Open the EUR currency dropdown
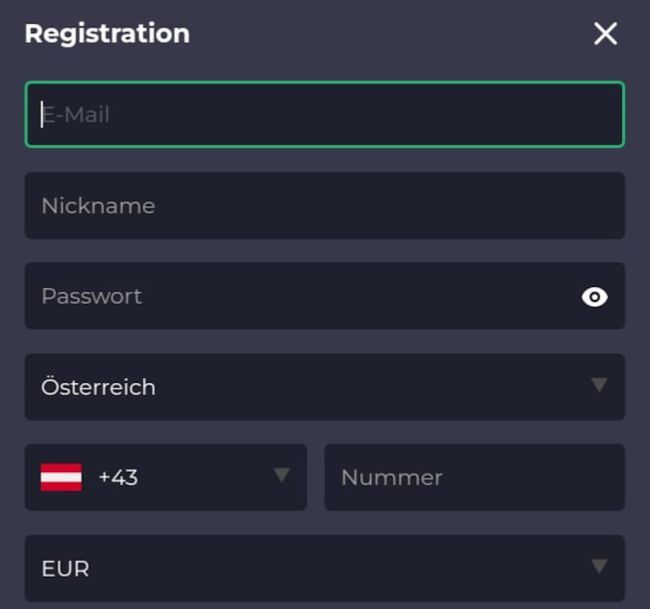 pos(324,568)
